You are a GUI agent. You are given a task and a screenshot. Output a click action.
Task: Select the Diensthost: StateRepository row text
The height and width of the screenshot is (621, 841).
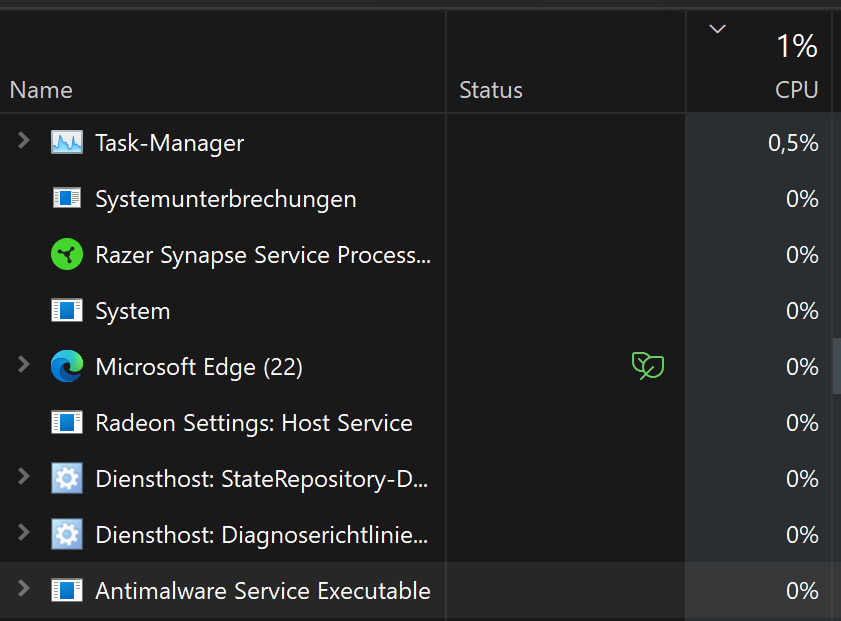[262, 479]
